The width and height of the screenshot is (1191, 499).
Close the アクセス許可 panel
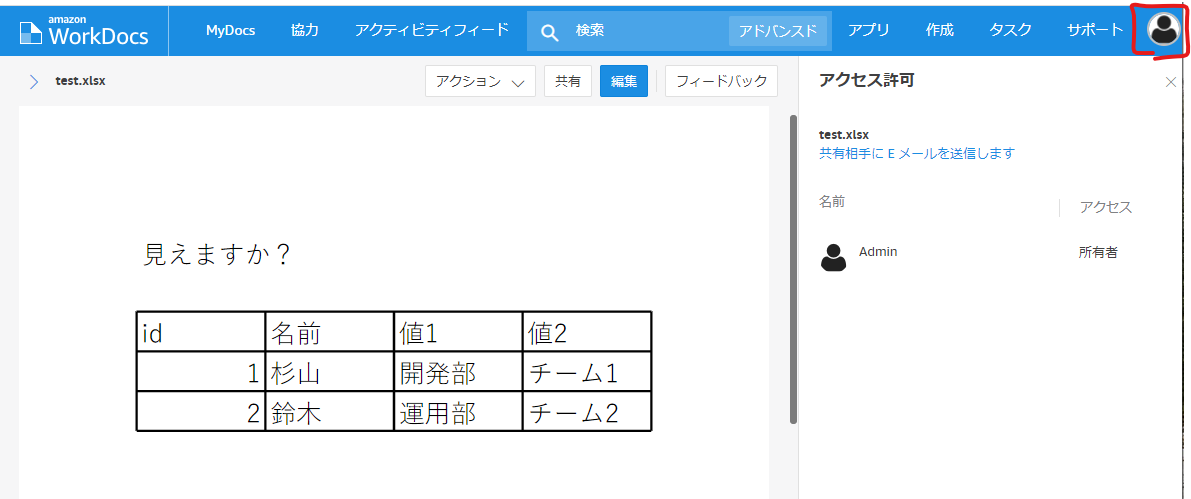(1170, 82)
